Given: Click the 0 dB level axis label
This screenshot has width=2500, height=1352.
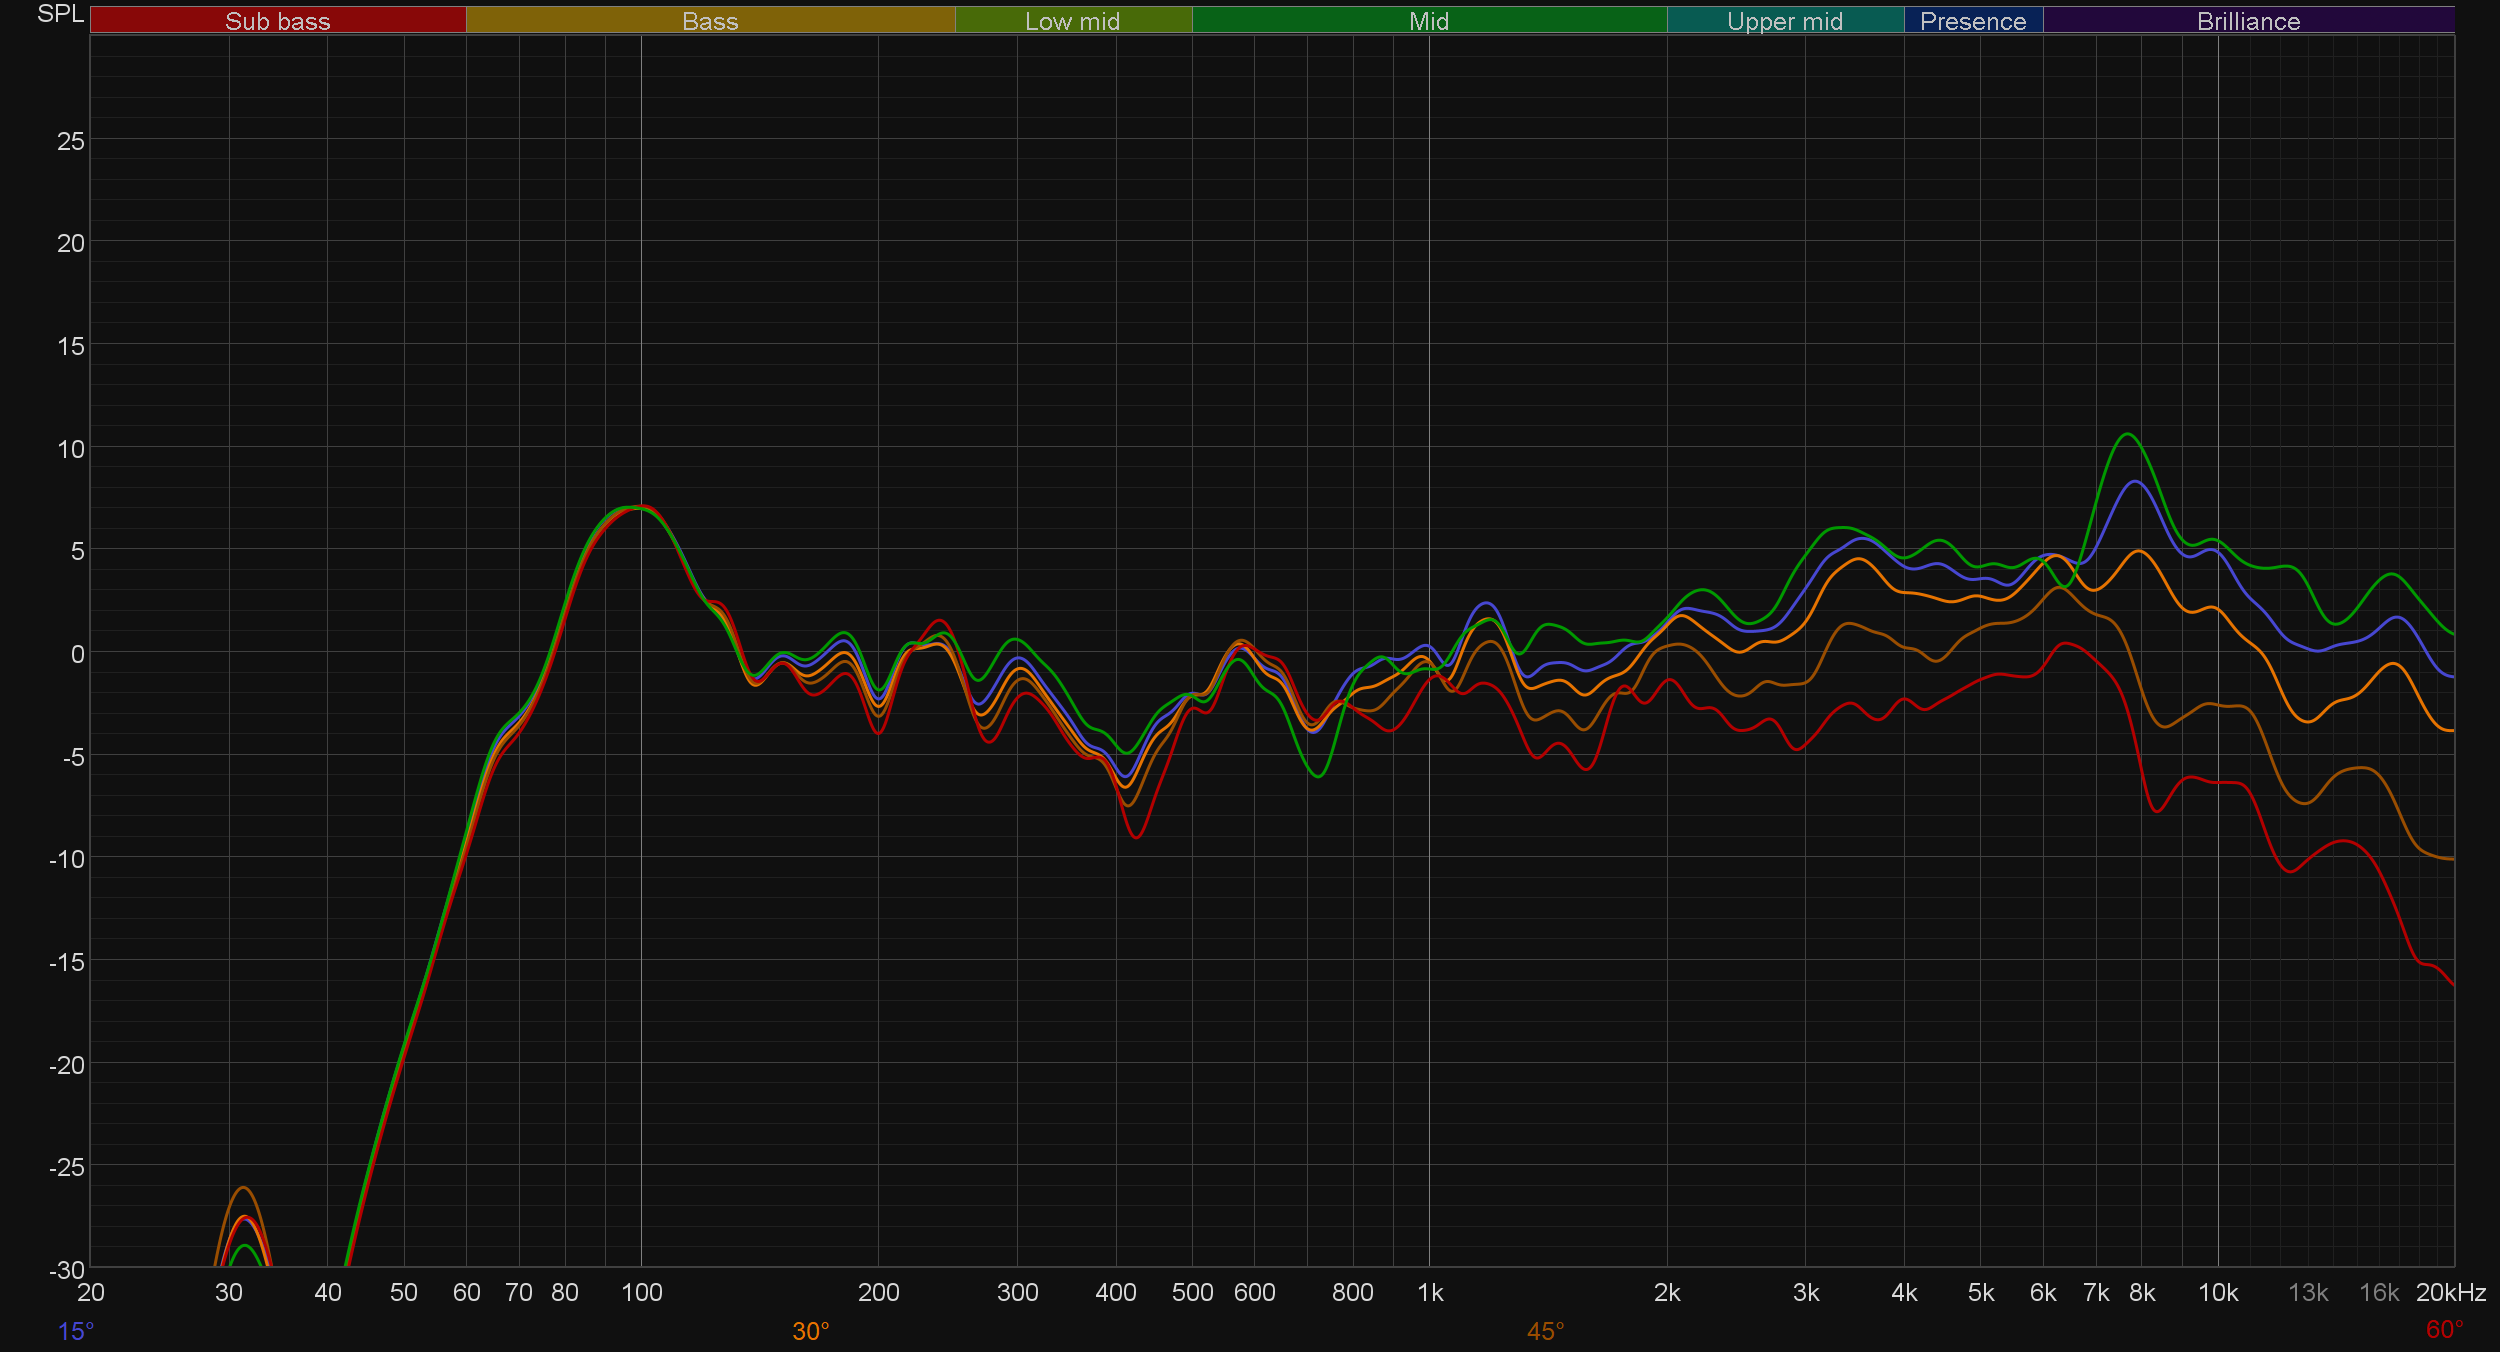Looking at the screenshot, I should [x=77, y=654].
